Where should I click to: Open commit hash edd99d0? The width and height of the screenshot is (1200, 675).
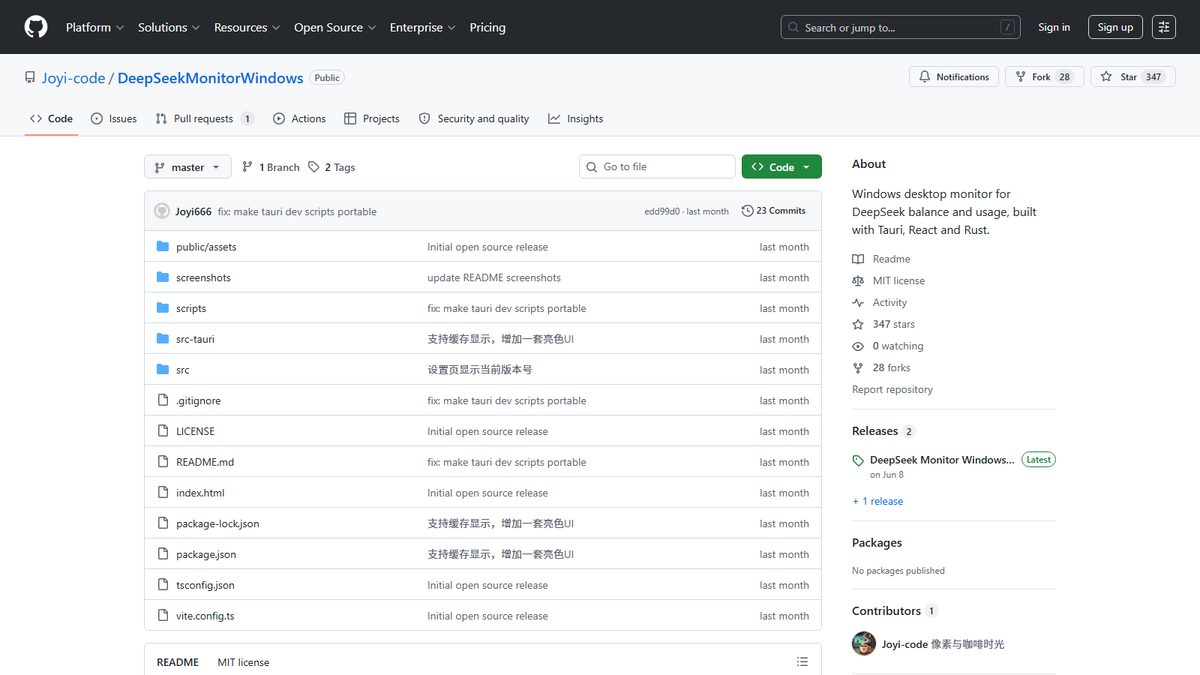(662, 212)
